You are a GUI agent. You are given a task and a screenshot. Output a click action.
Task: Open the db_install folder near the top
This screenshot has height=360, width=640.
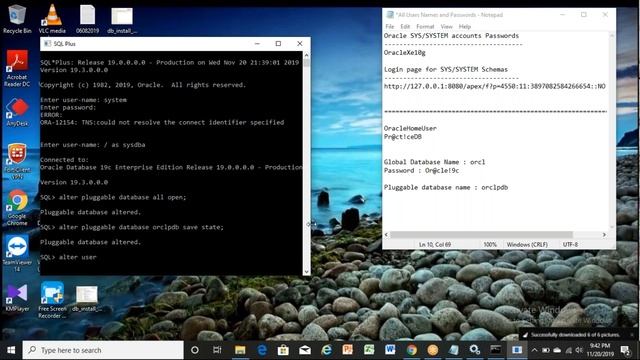click(122, 19)
